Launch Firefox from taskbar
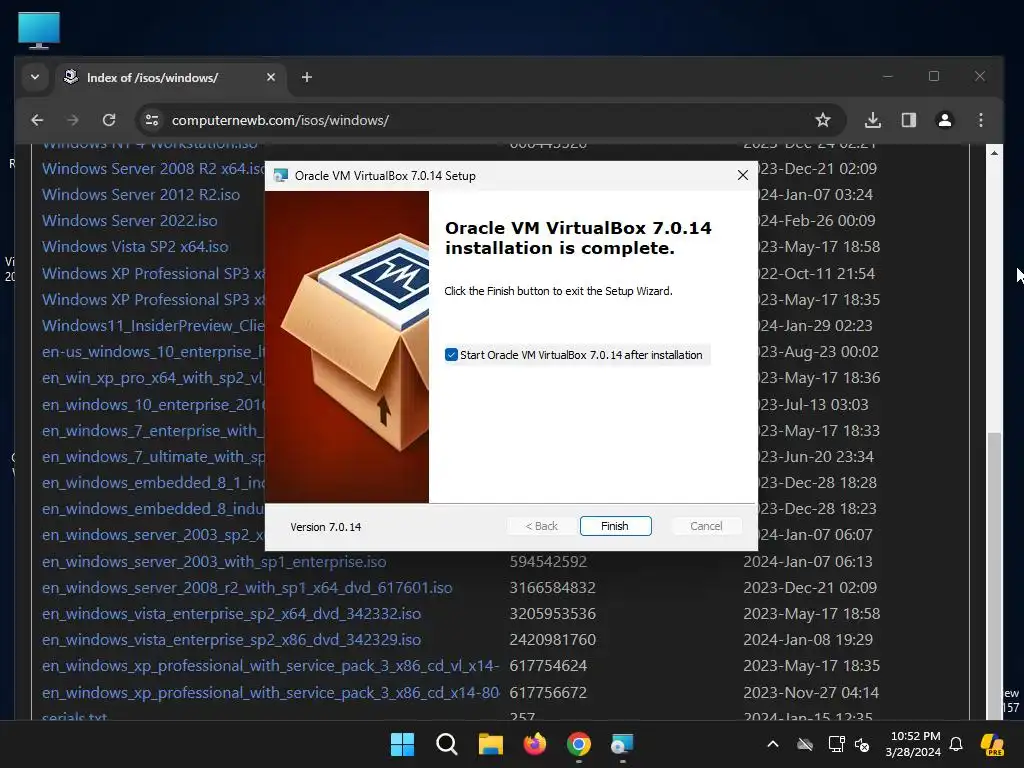Viewport: 1024px width, 768px height. tap(535, 744)
